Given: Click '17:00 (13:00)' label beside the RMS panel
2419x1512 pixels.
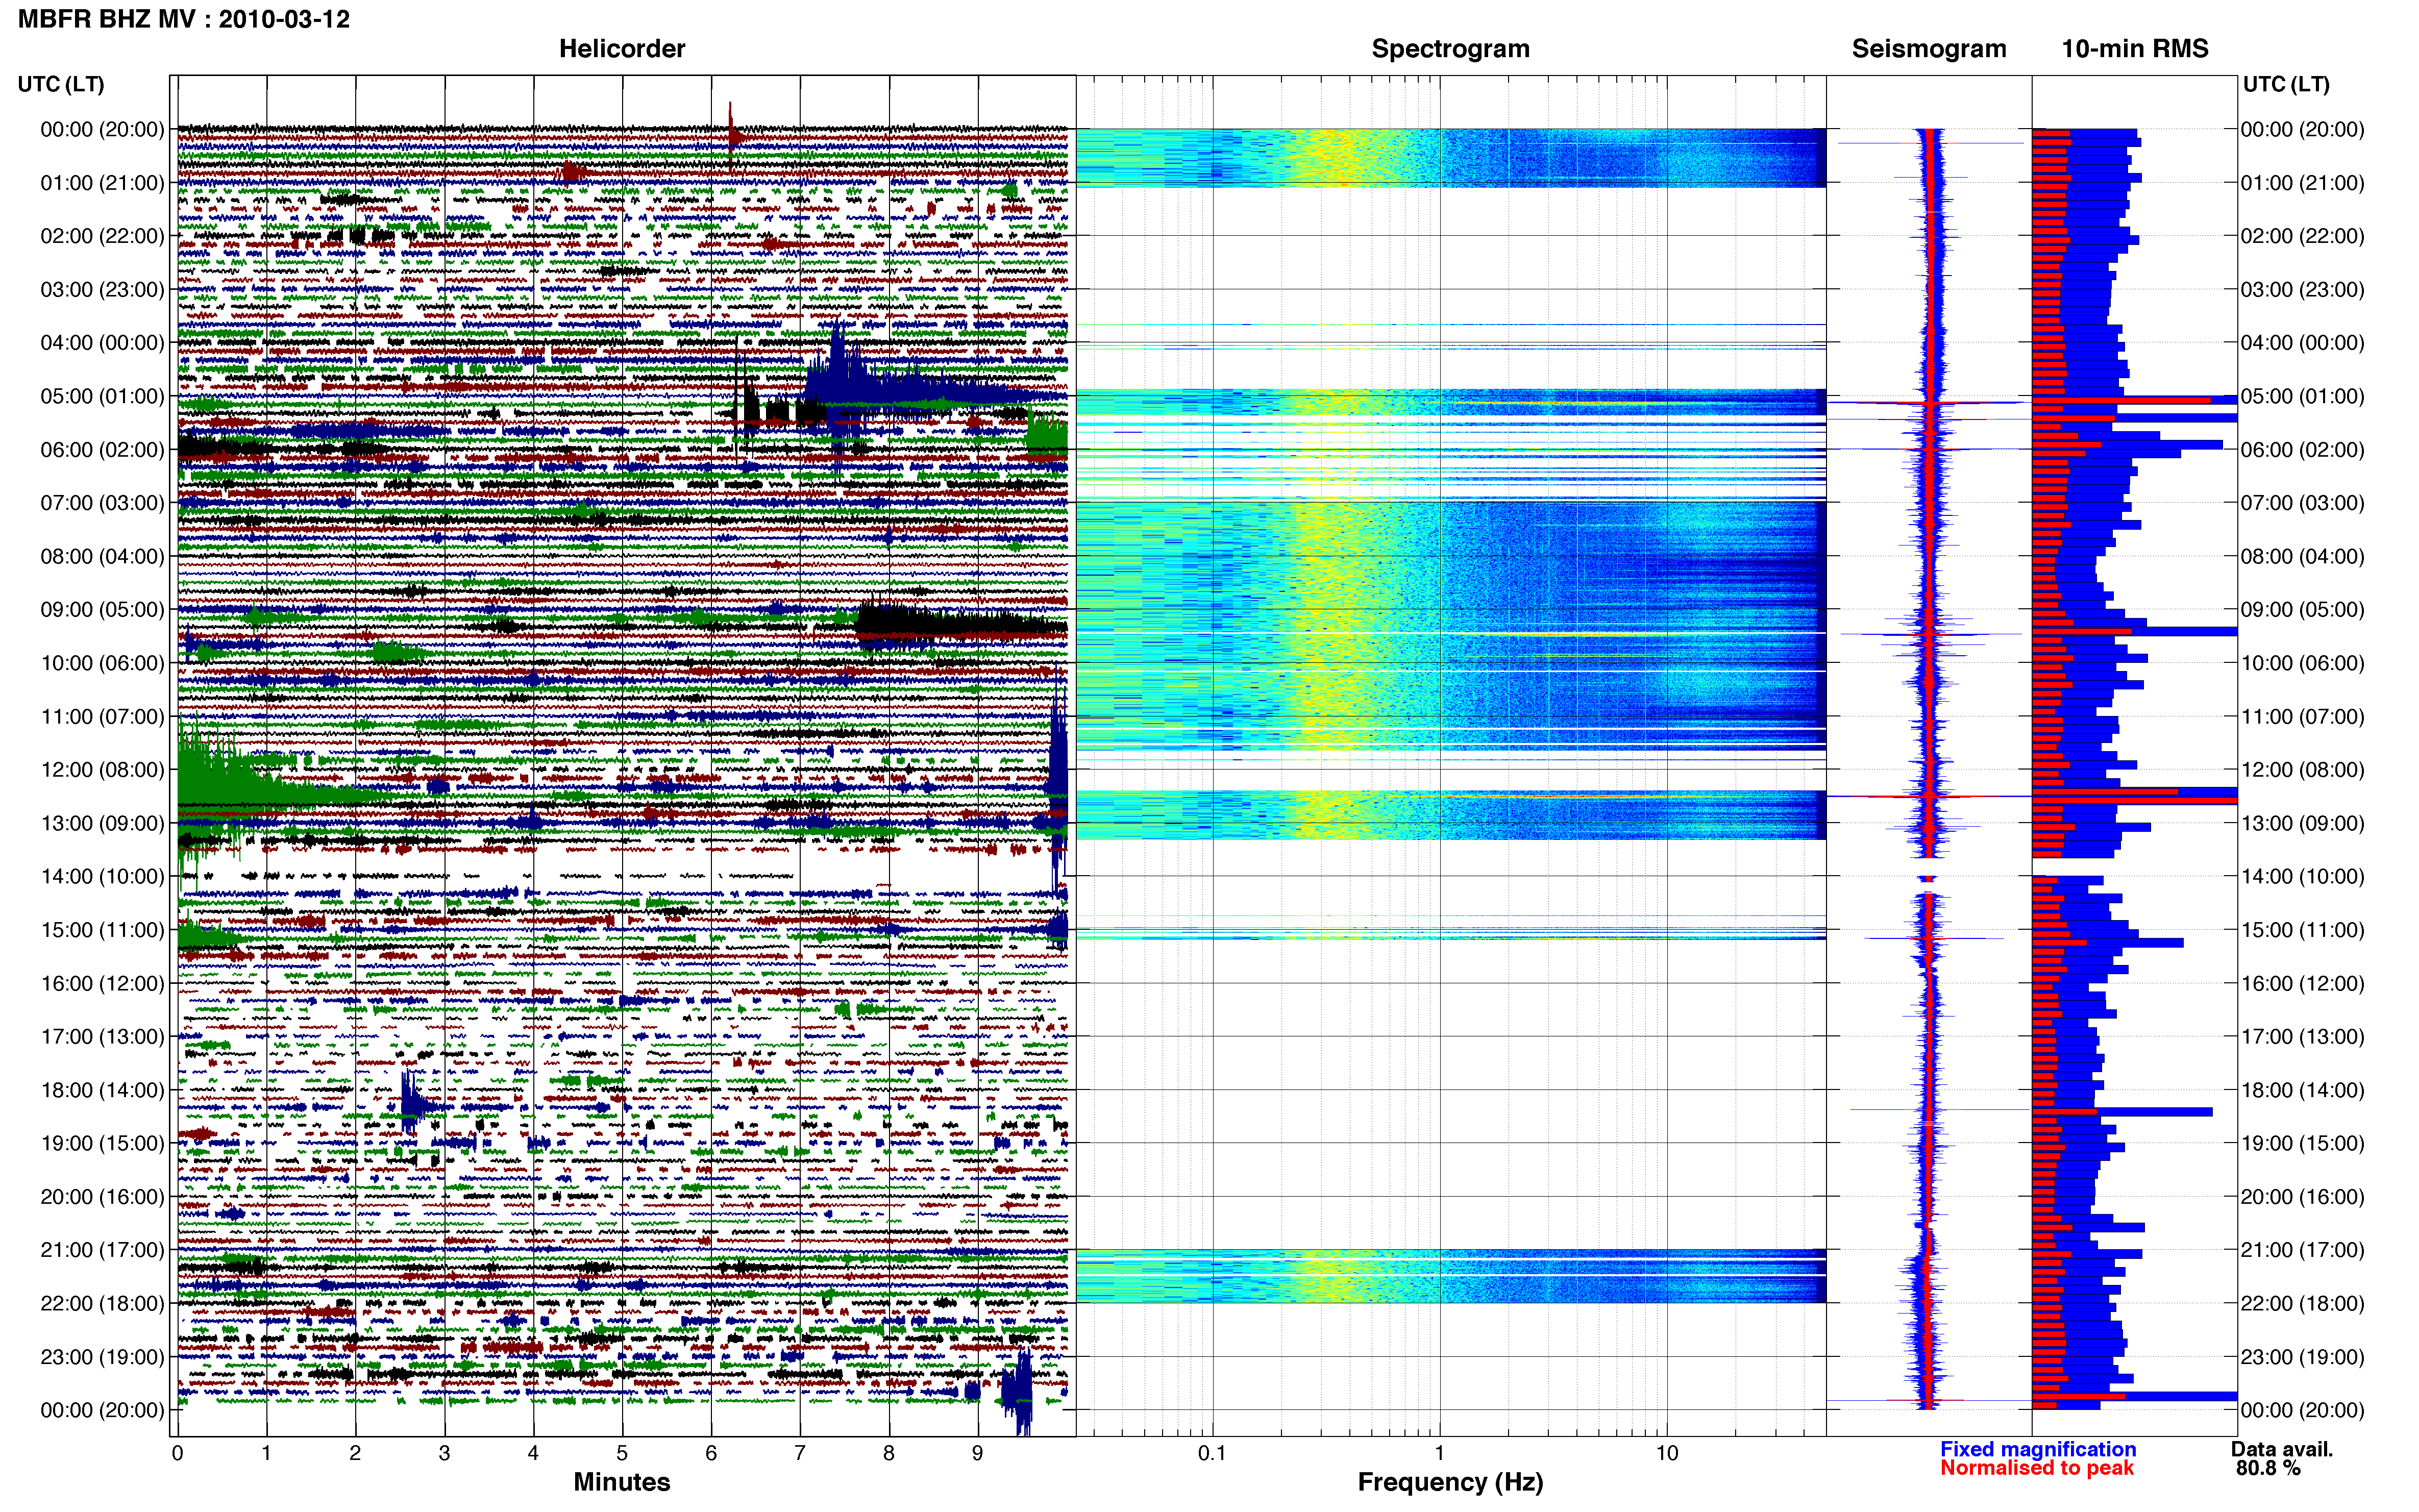Looking at the screenshot, I should point(2302,1037).
